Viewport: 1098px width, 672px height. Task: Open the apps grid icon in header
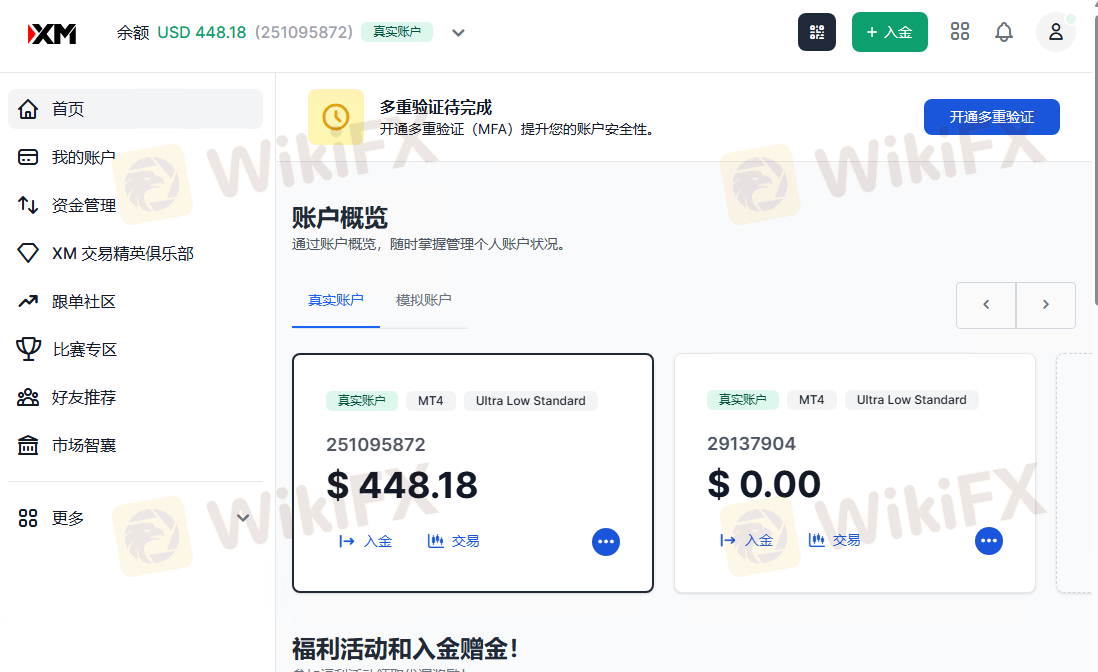tap(959, 32)
